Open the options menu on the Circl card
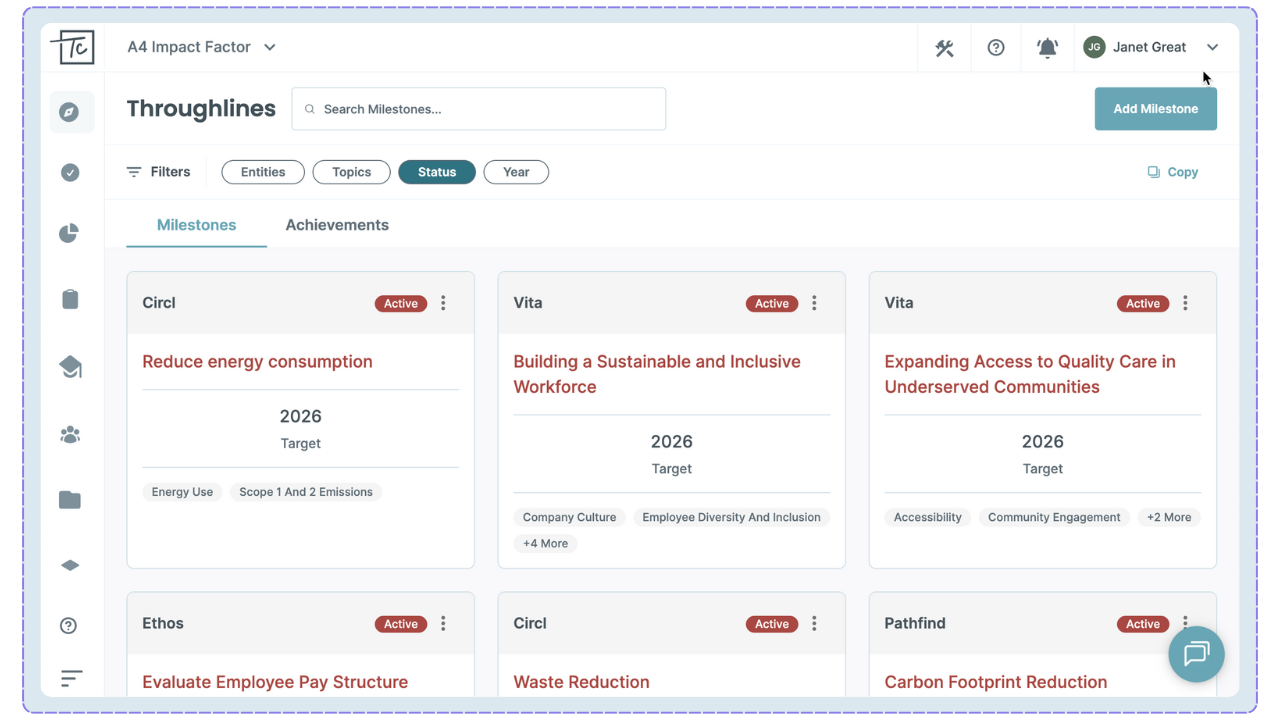1280x720 pixels. pyautogui.click(x=443, y=303)
